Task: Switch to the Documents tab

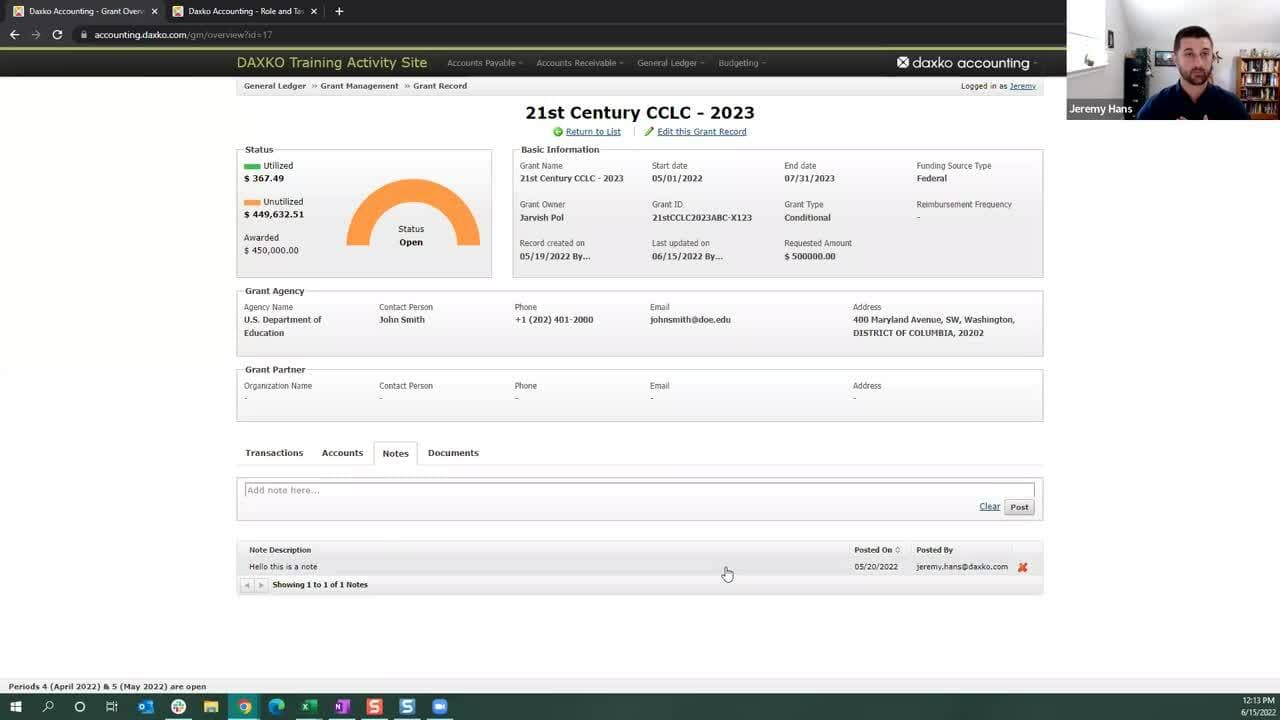Action: pos(453,453)
